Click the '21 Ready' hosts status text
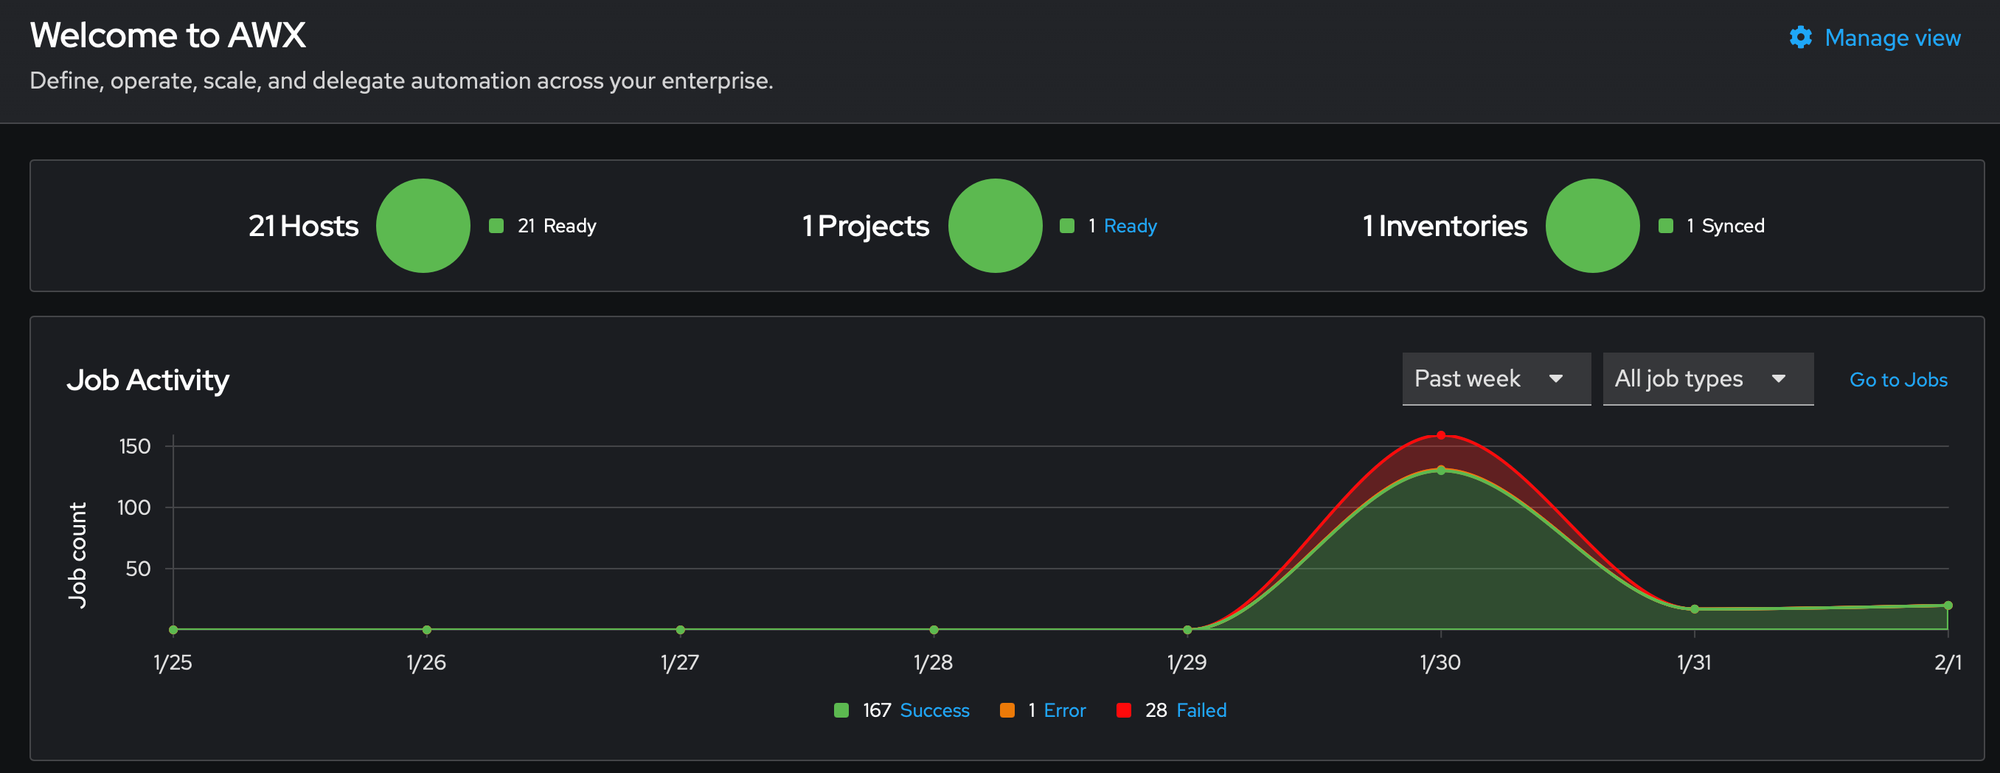2000x773 pixels. pyautogui.click(x=557, y=226)
